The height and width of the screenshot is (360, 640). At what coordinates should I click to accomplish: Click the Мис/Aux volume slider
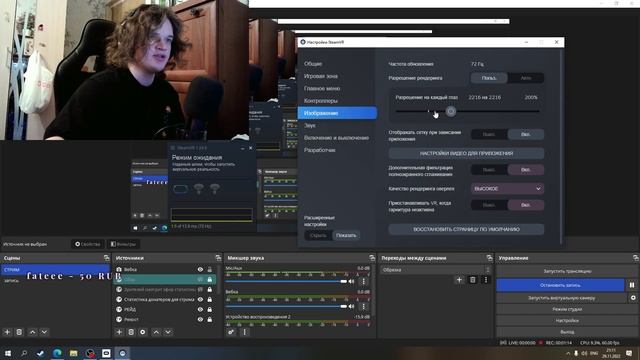(x=286, y=282)
